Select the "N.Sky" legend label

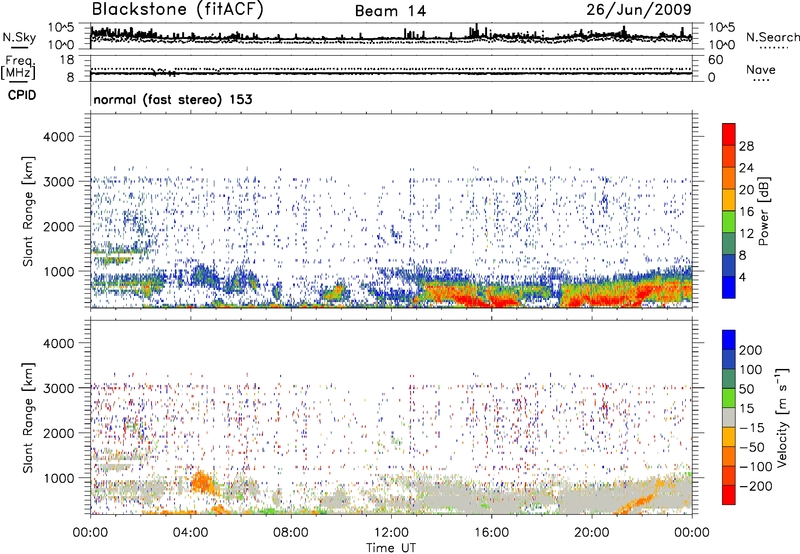click(x=19, y=37)
